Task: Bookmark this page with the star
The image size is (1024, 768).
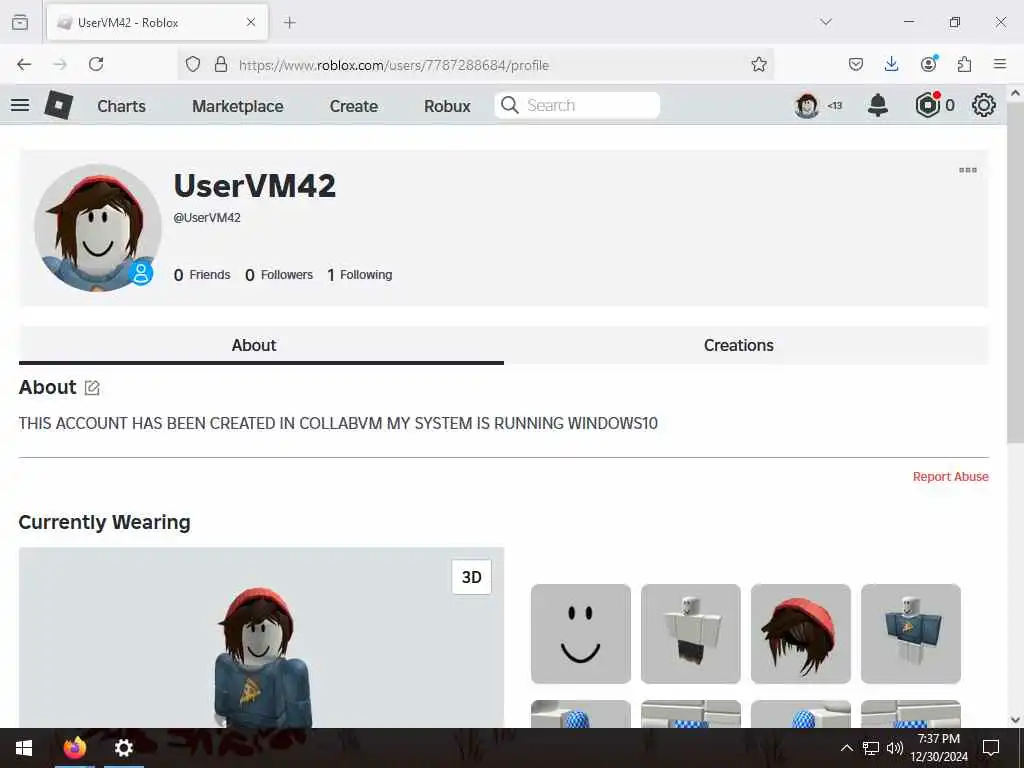Action: [x=758, y=64]
